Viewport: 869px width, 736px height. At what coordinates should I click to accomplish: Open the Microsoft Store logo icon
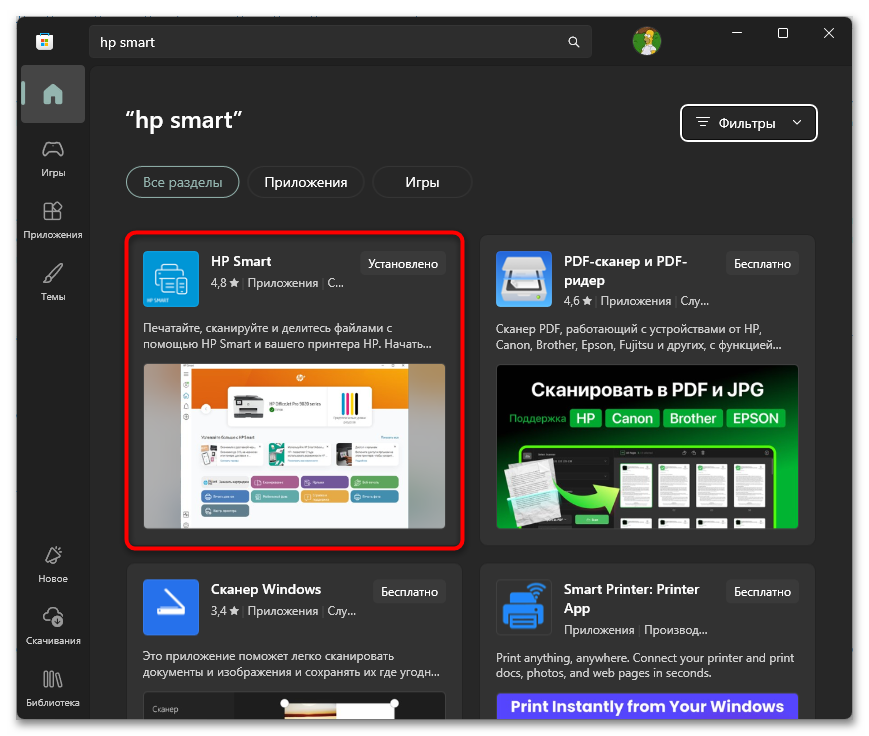point(44,42)
